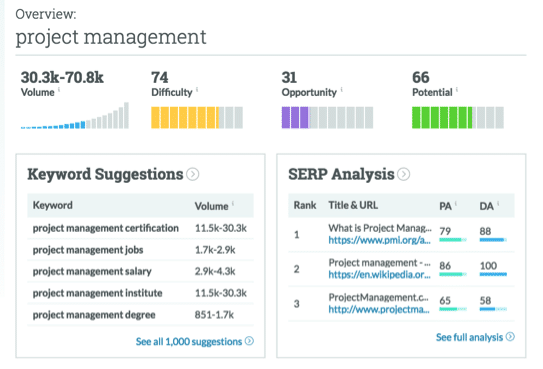Click arrow icon beside See all suggestions
543x369 pixels.
pyautogui.click(x=249, y=341)
